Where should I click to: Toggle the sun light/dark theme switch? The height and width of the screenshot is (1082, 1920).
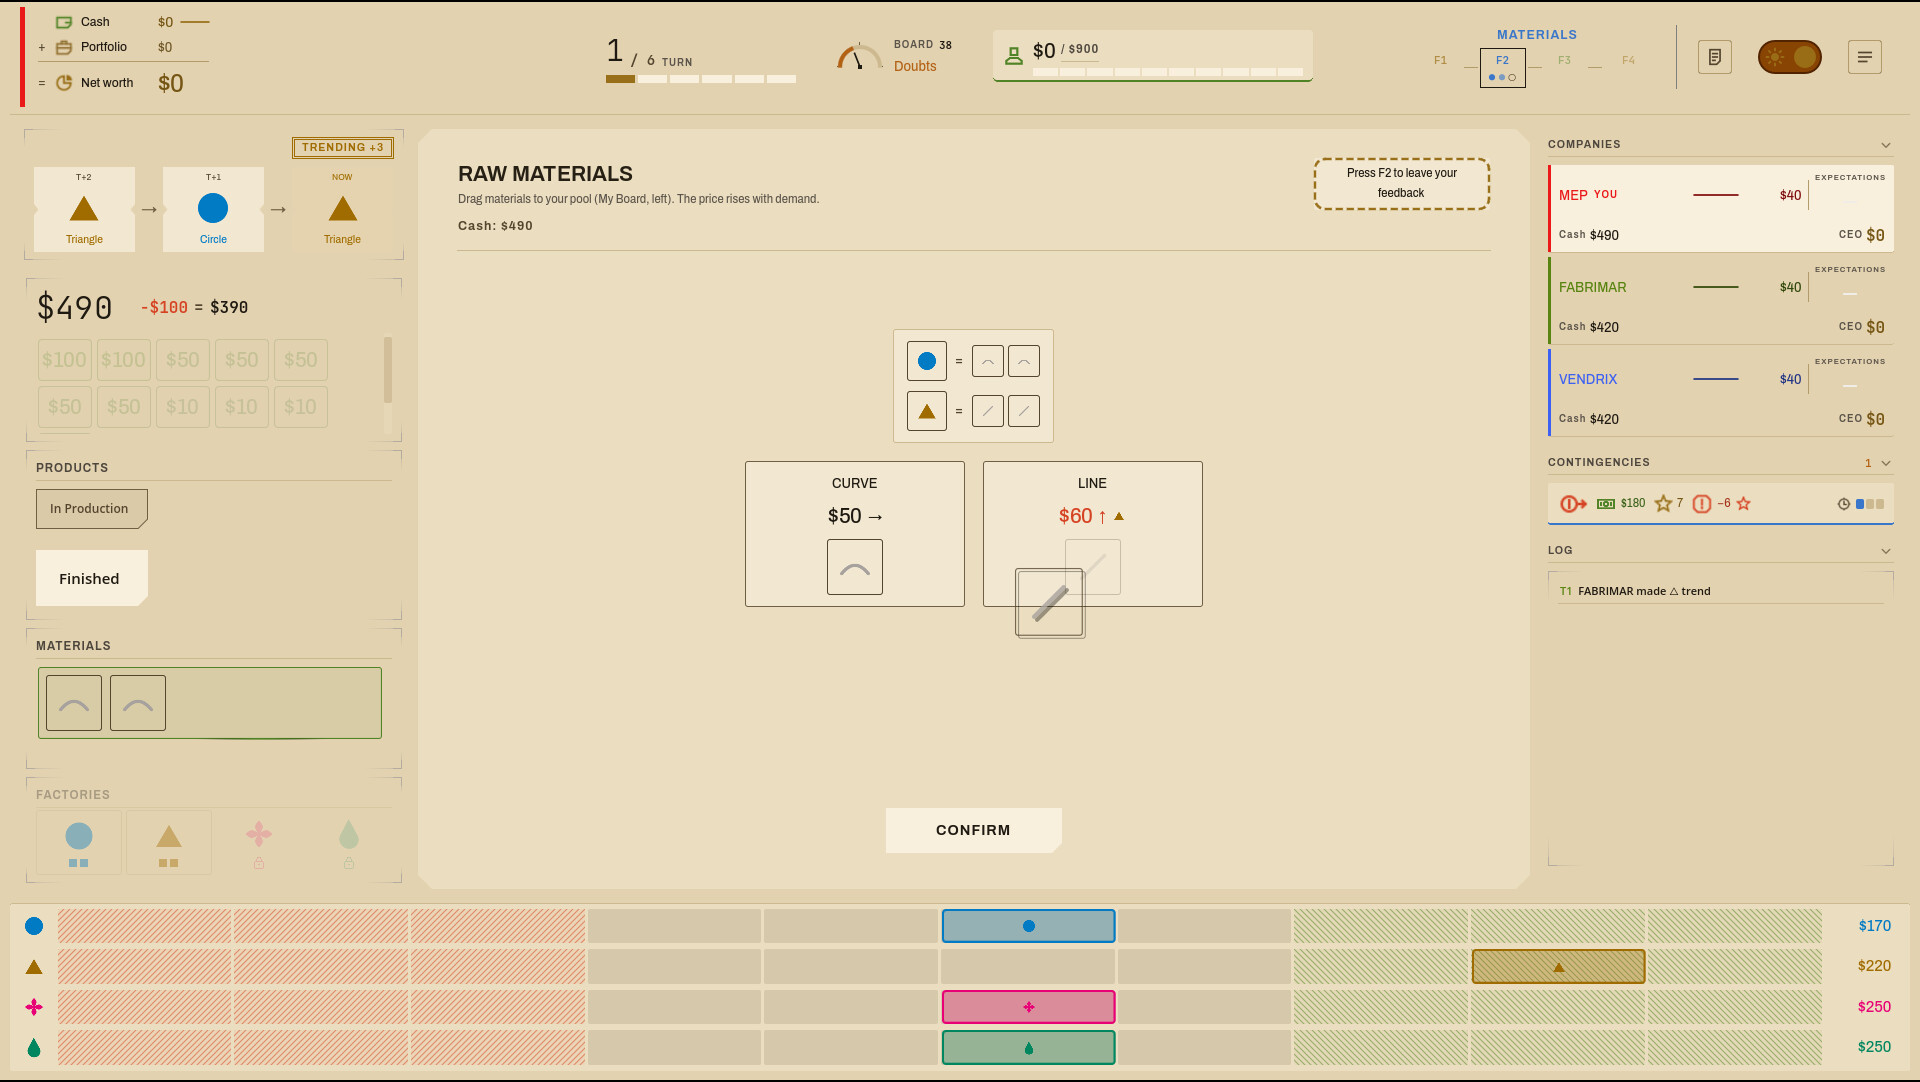click(x=1789, y=57)
